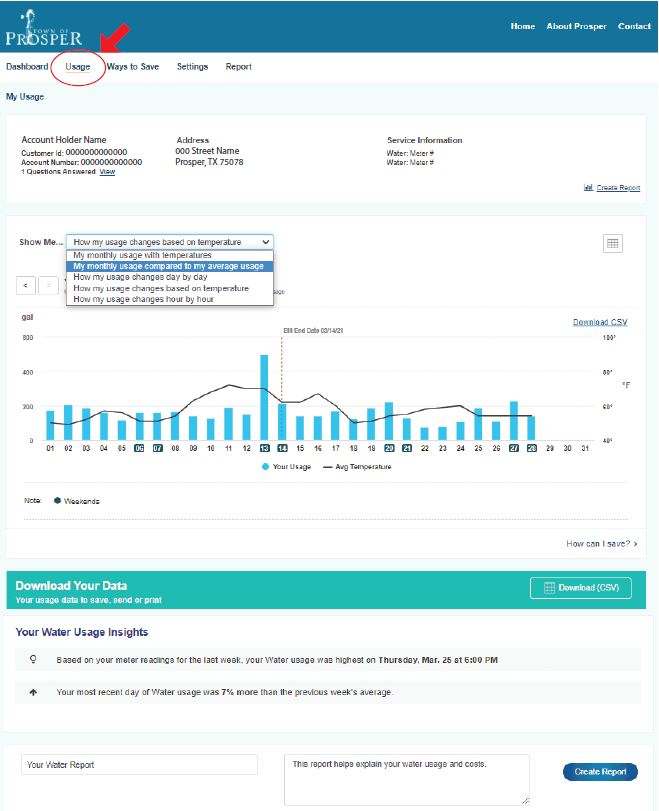Screen dimensions: 659x811
Task: Click the next period arrow button
Action: click(48, 286)
